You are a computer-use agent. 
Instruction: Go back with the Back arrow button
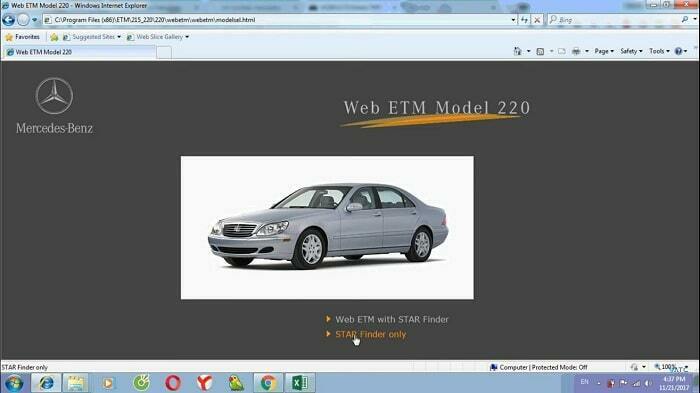8,20
